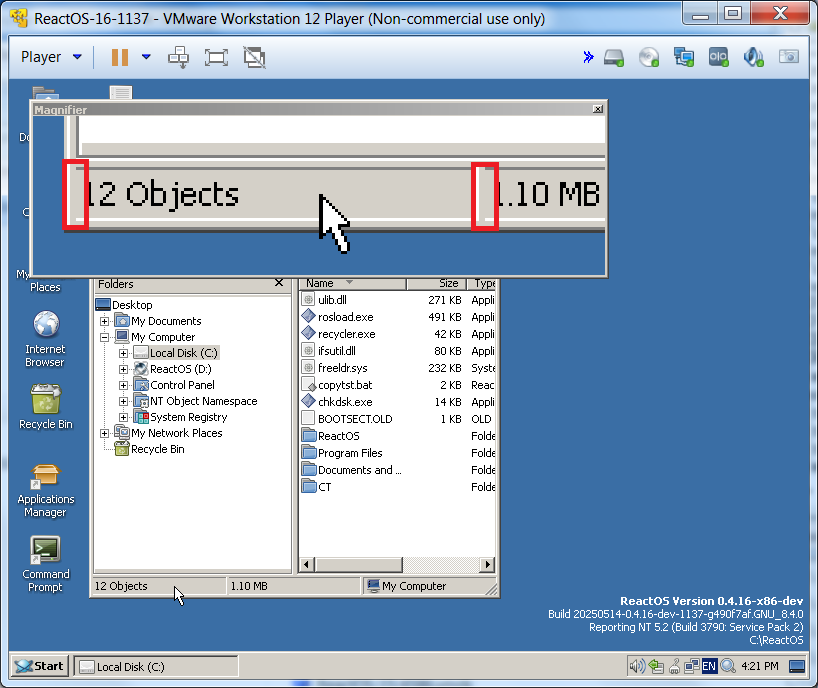Click the serial port device icon
818x688 pixels.
click(x=718, y=57)
